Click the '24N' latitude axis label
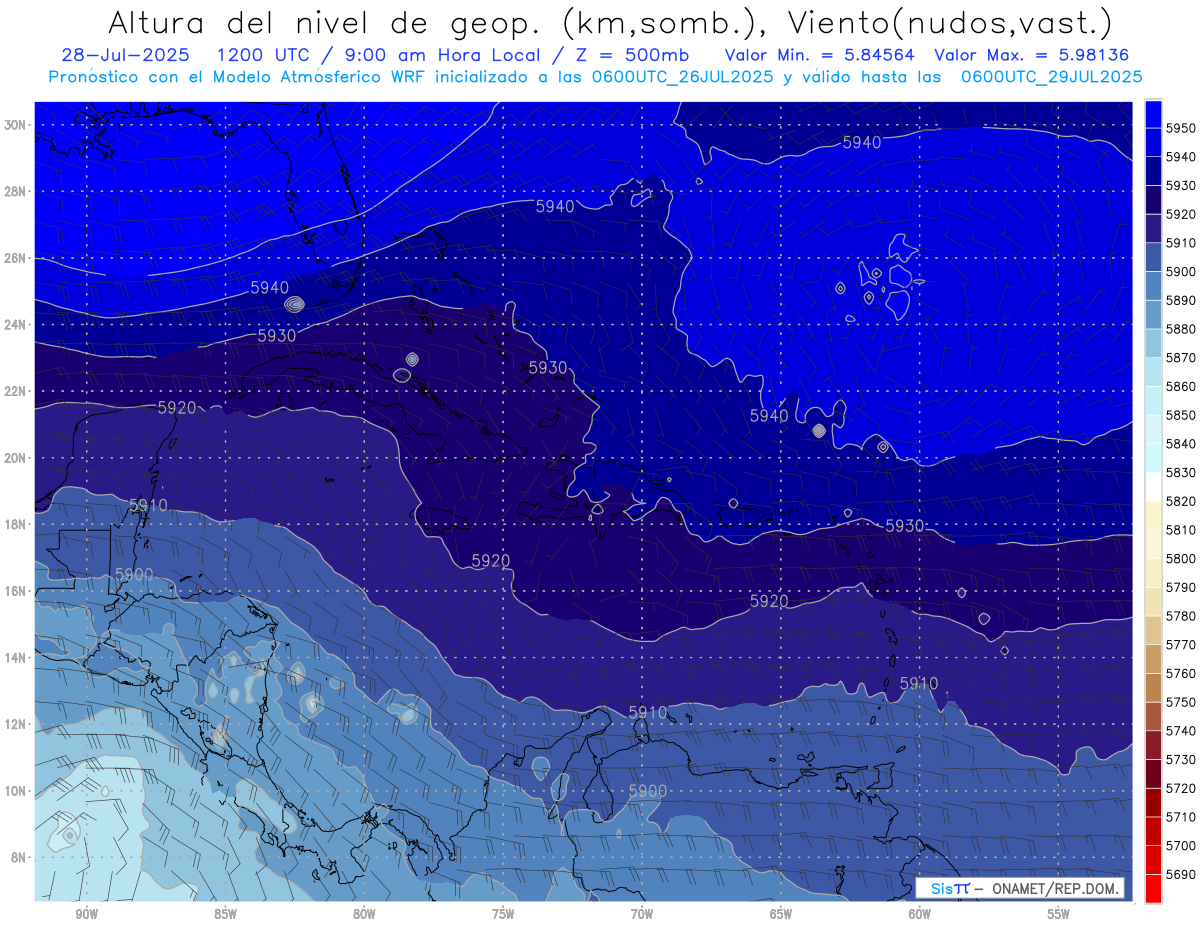 [x=15, y=325]
